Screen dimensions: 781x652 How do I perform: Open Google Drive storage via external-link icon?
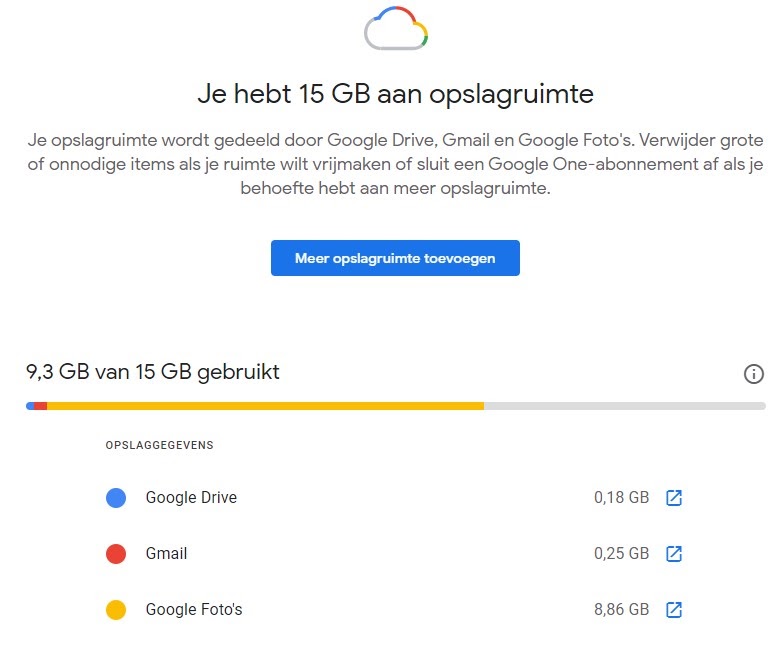click(674, 498)
